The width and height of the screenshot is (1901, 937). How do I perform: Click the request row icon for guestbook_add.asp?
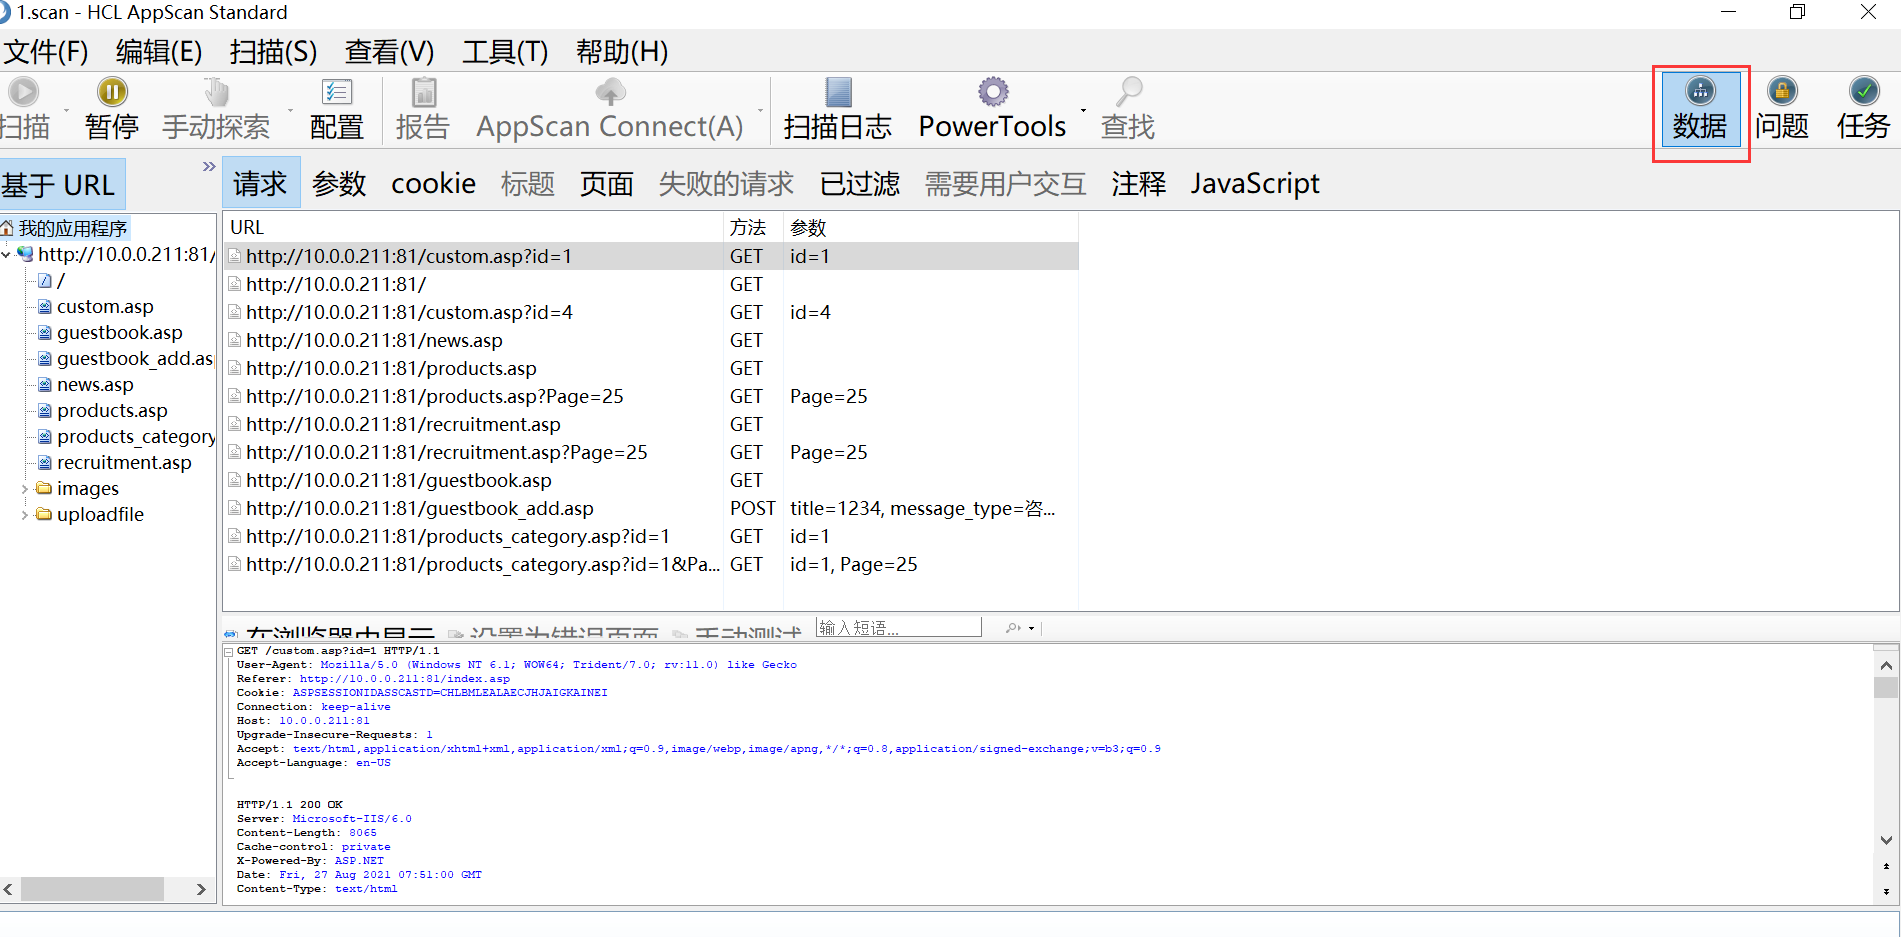click(234, 508)
